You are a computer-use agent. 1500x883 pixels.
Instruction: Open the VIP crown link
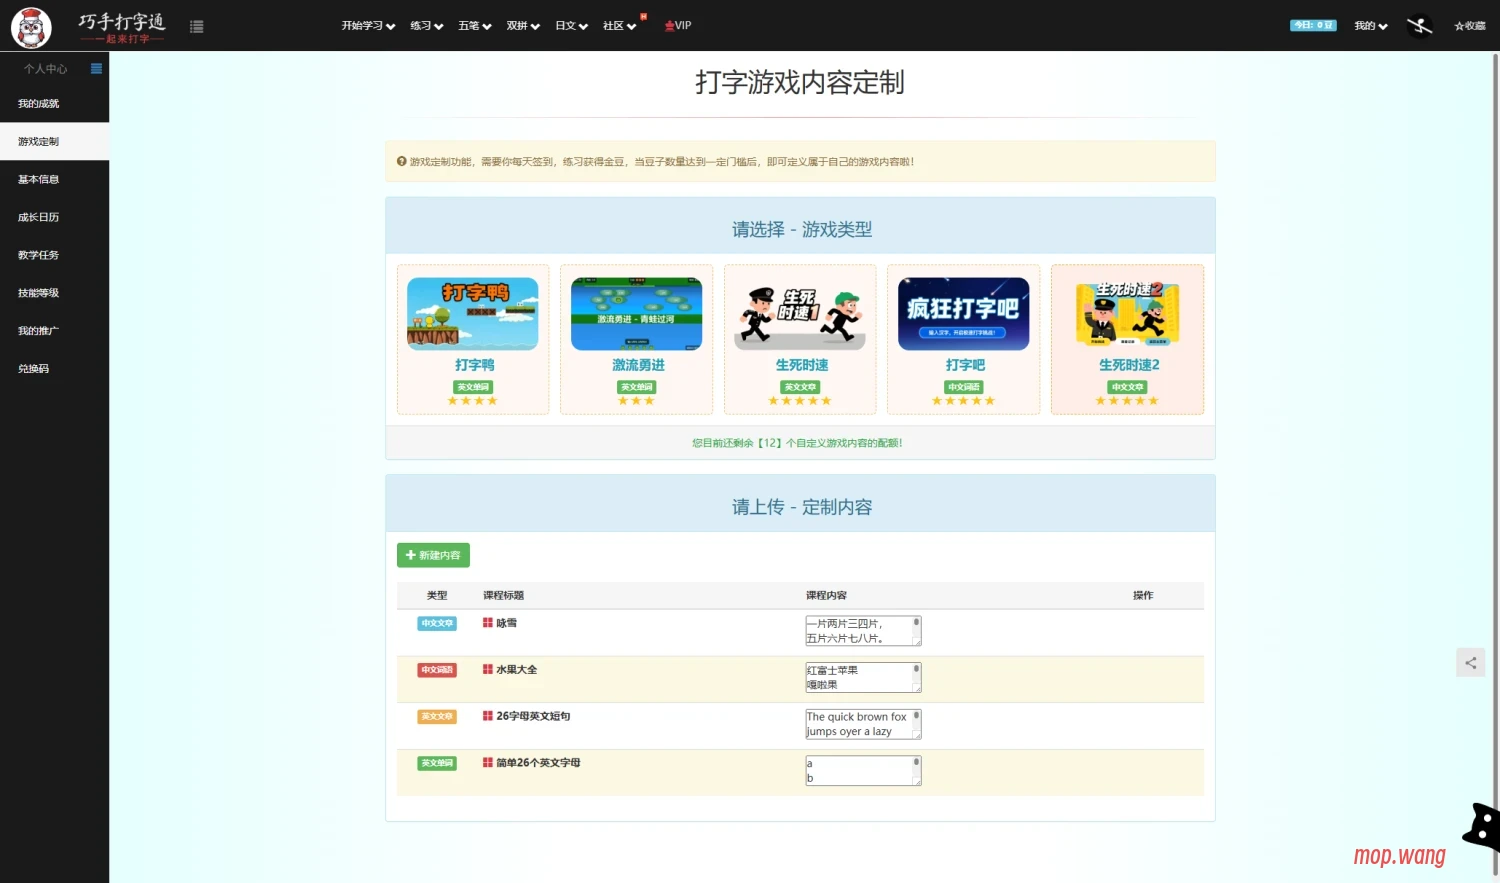point(678,26)
